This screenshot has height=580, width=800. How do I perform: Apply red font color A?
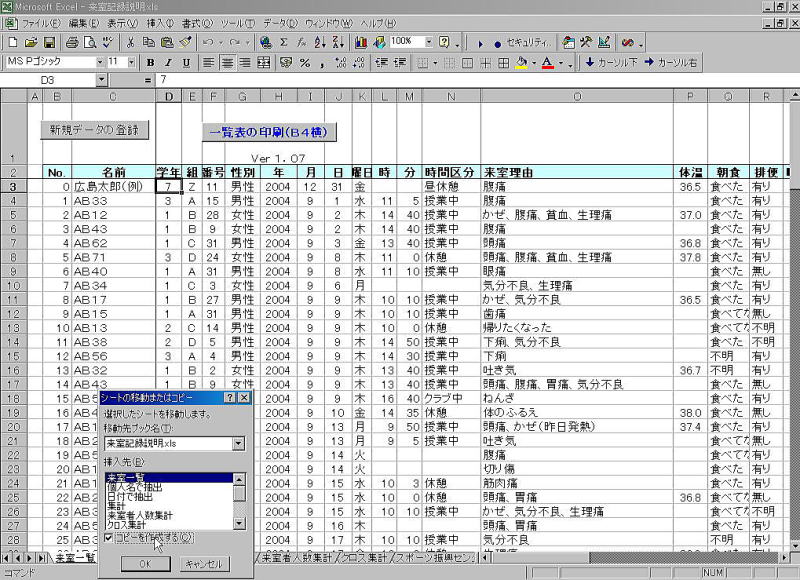(548, 63)
